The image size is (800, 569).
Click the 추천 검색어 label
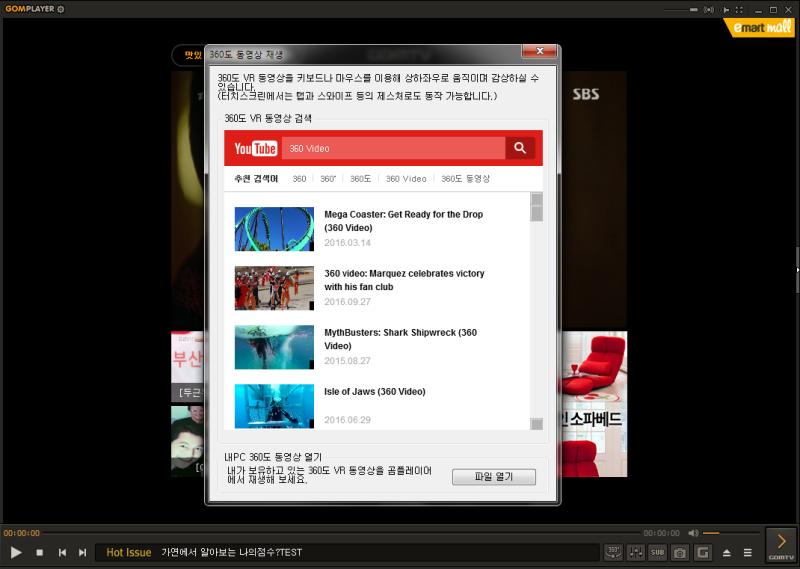click(x=256, y=179)
